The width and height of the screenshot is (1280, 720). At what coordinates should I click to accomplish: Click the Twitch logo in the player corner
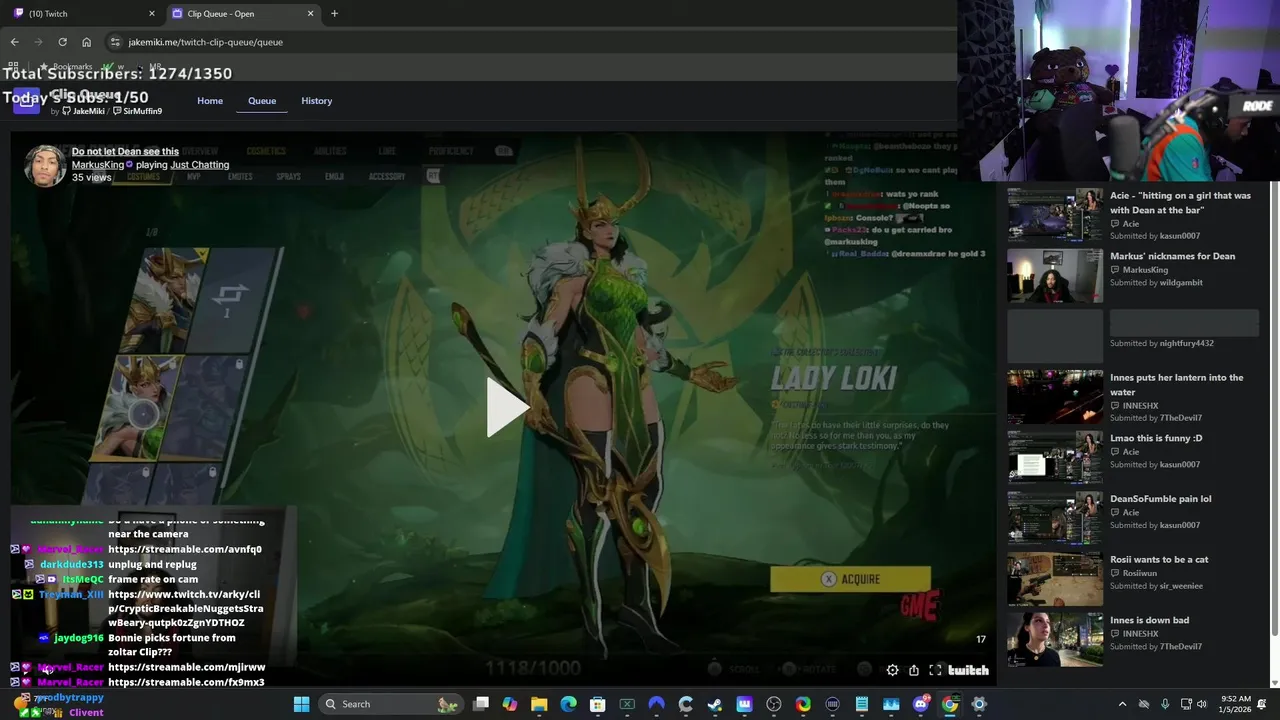pyautogui.click(x=968, y=670)
